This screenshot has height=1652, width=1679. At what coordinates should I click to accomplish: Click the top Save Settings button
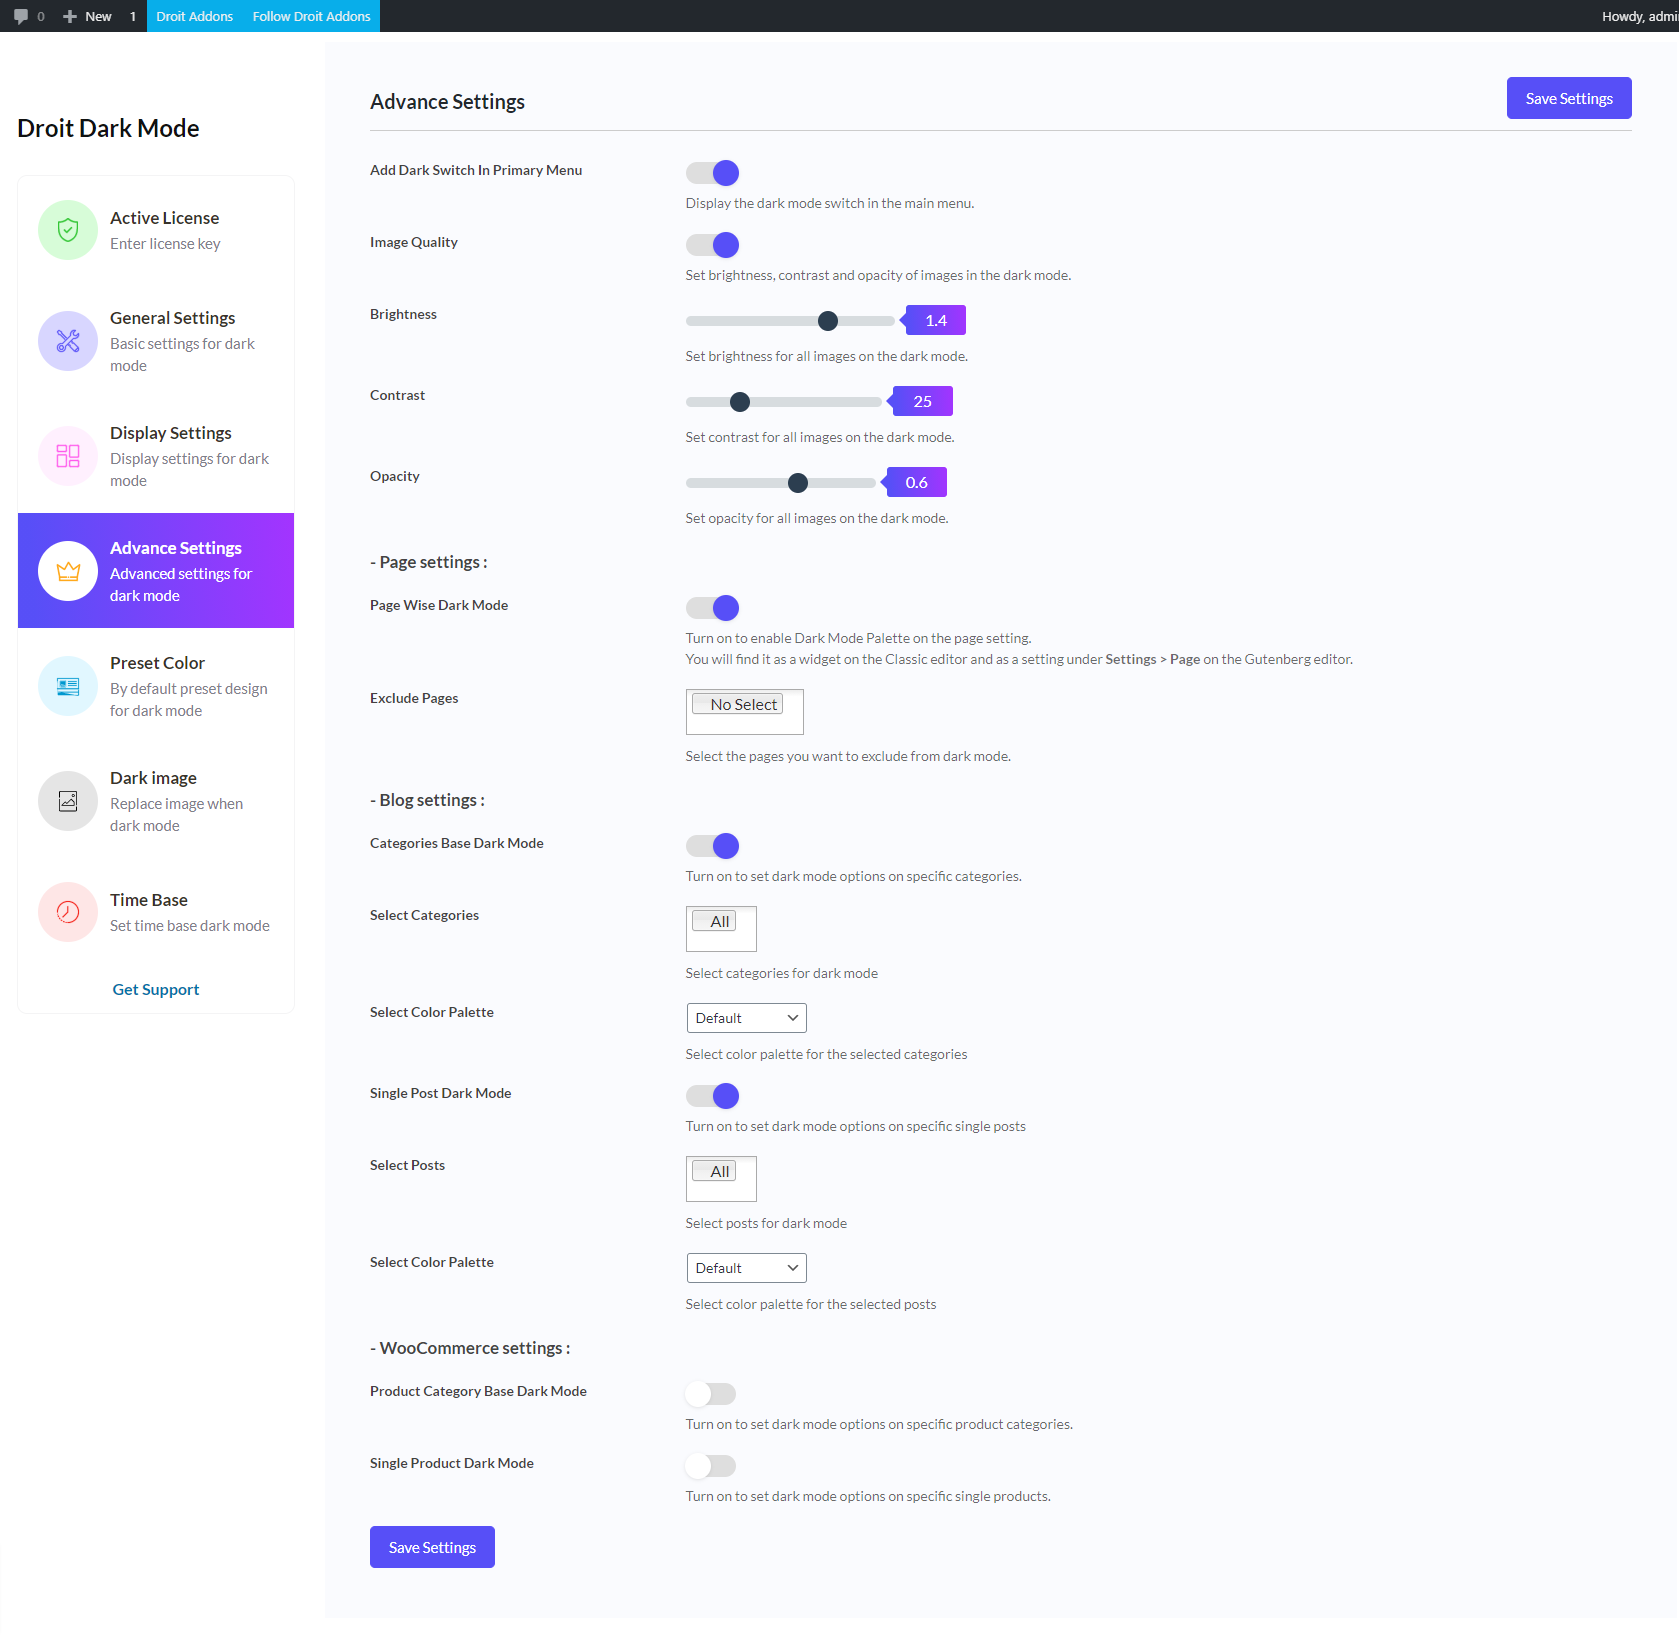[1569, 98]
